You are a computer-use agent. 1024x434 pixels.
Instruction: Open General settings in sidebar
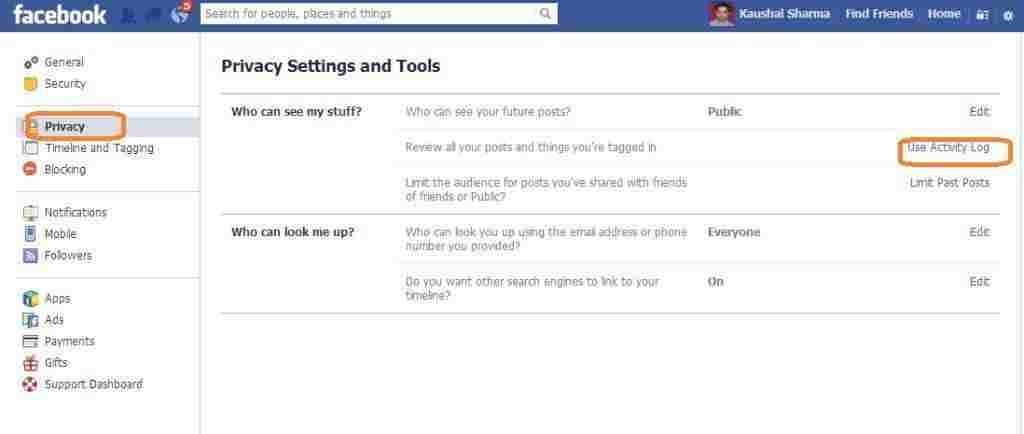pyautogui.click(x=64, y=62)
